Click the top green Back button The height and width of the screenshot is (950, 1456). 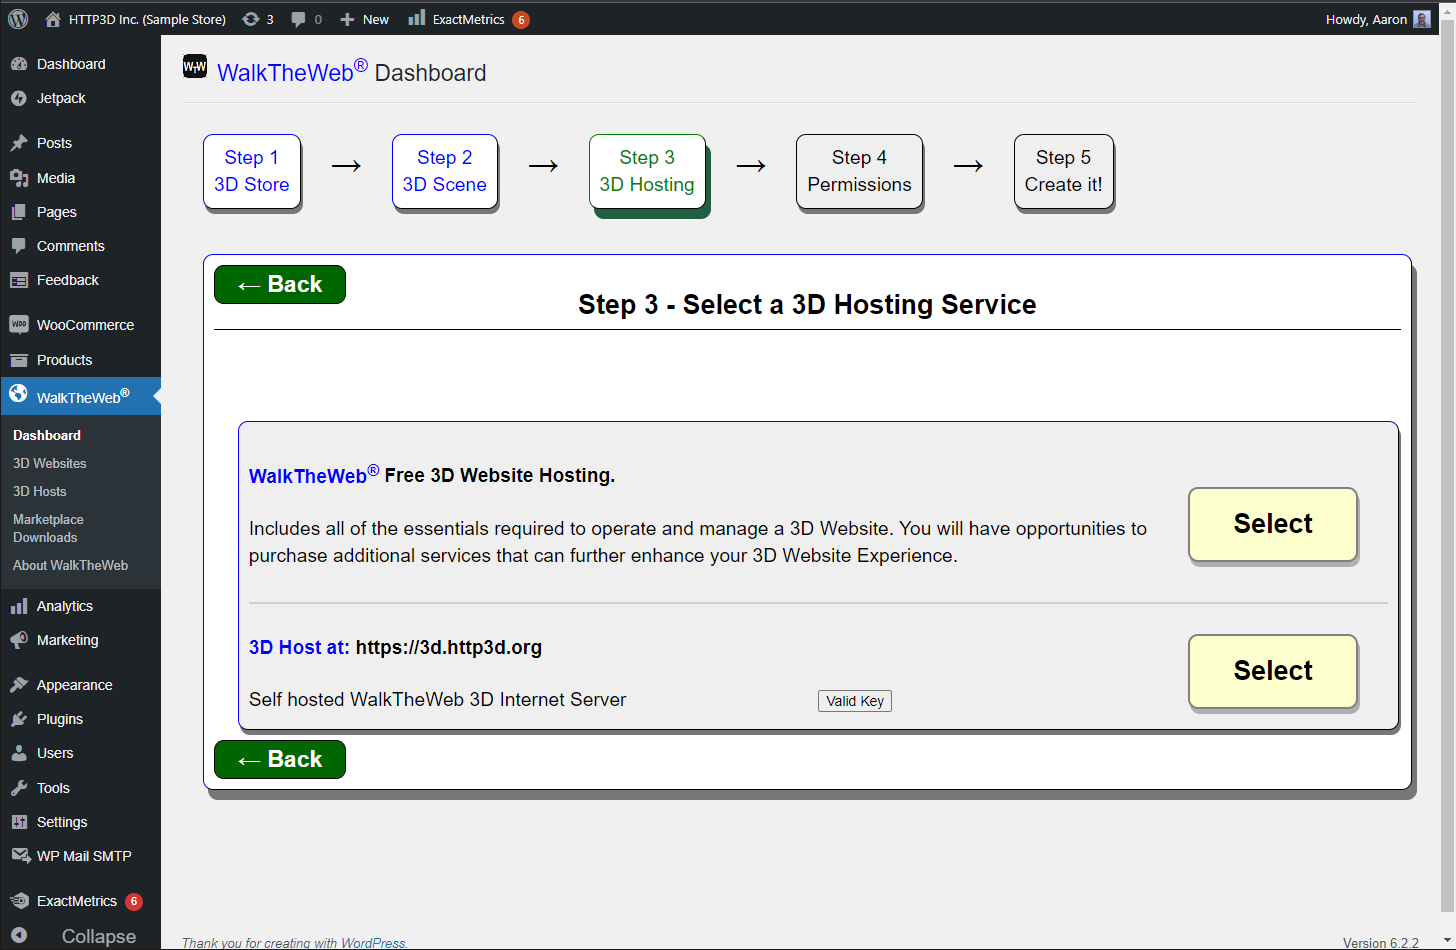(280, 284)
